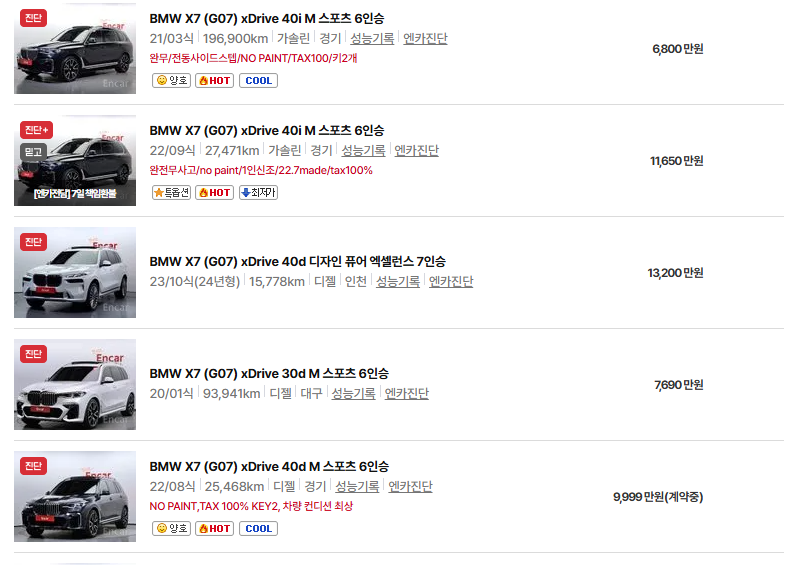This screenshot has height=565, width=800.
Task: Select first dark blue X7 thumbnail
Action: (75, 48)
